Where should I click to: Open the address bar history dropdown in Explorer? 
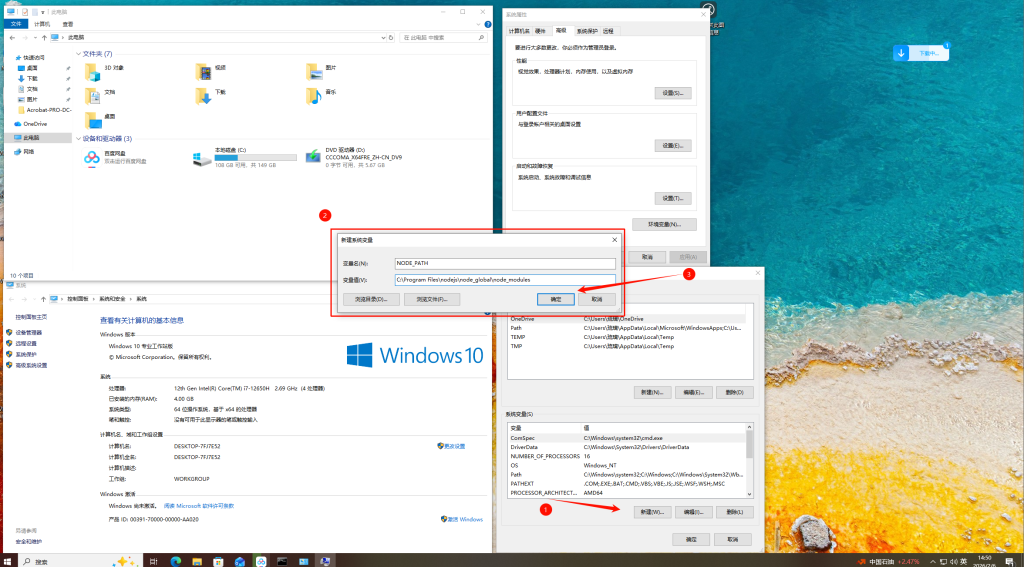pos(383,38)
